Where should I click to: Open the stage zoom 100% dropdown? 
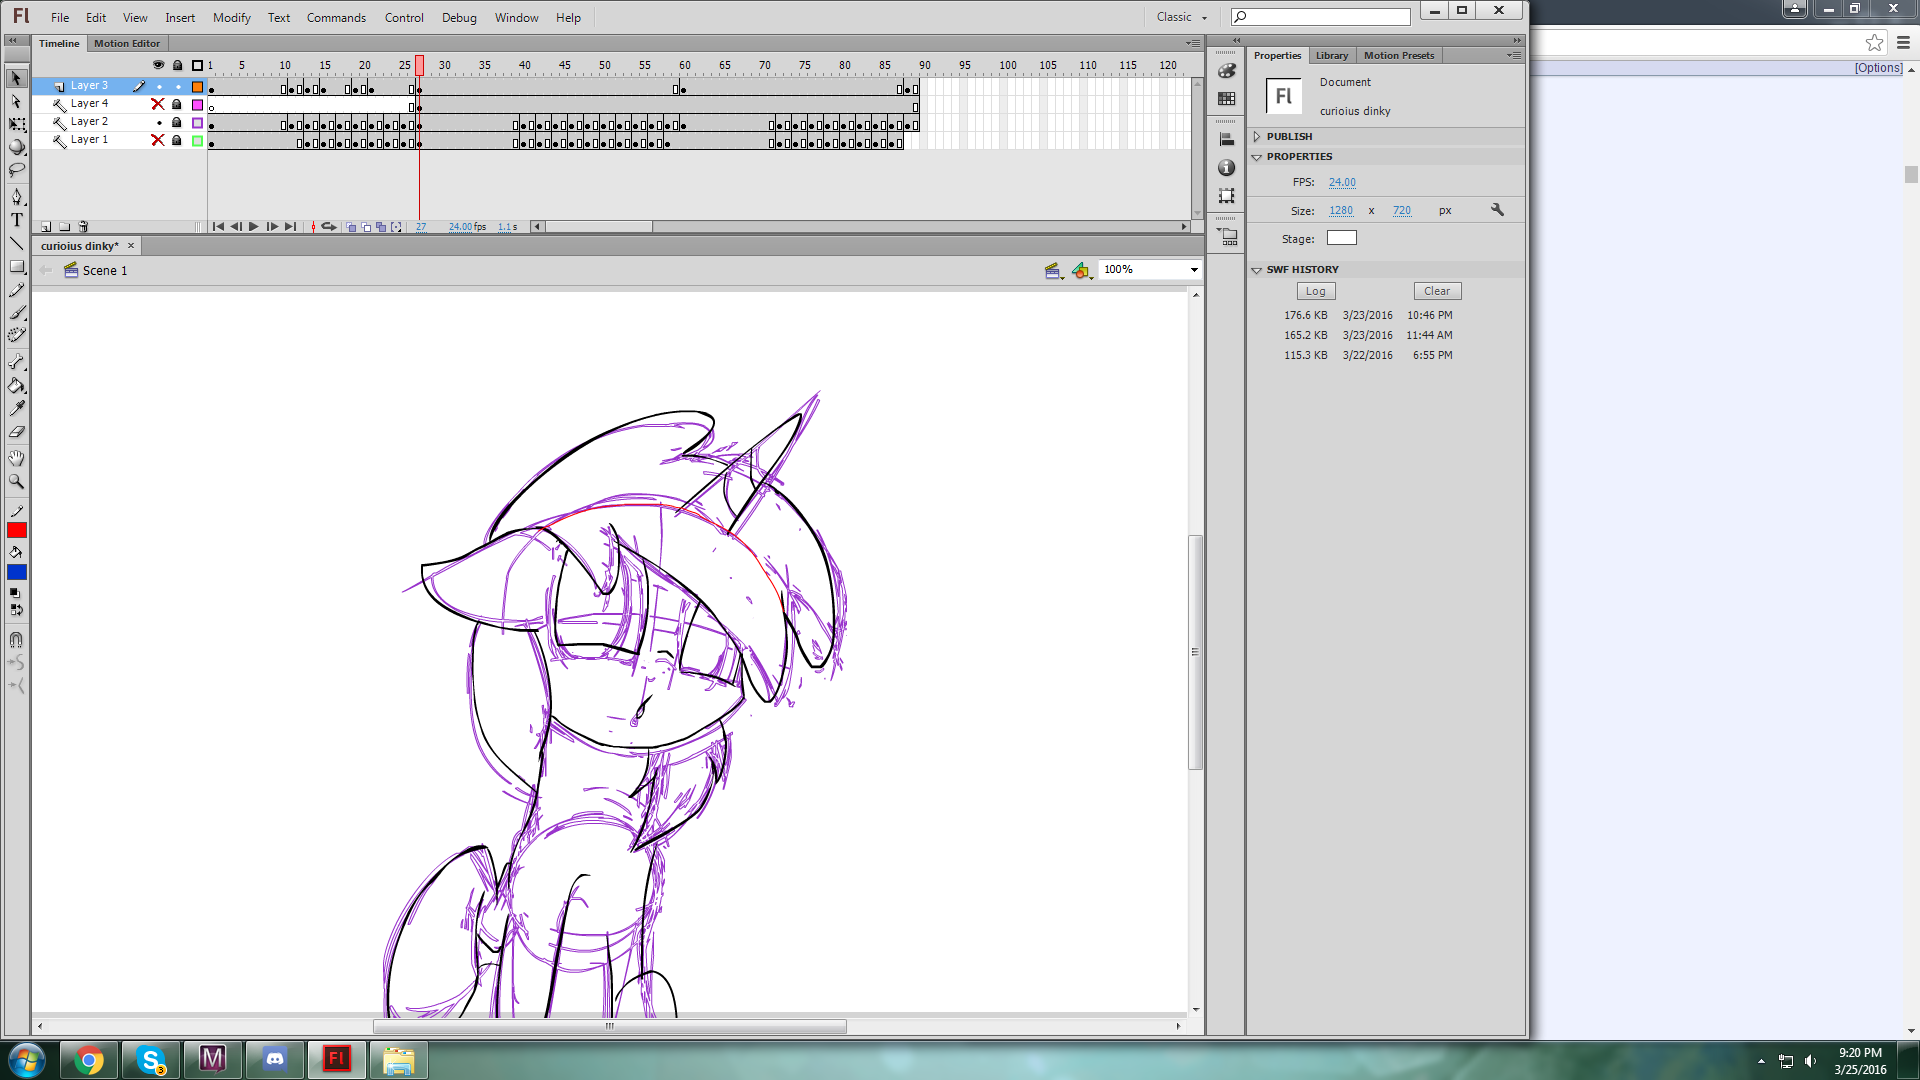coord(1194,270)
